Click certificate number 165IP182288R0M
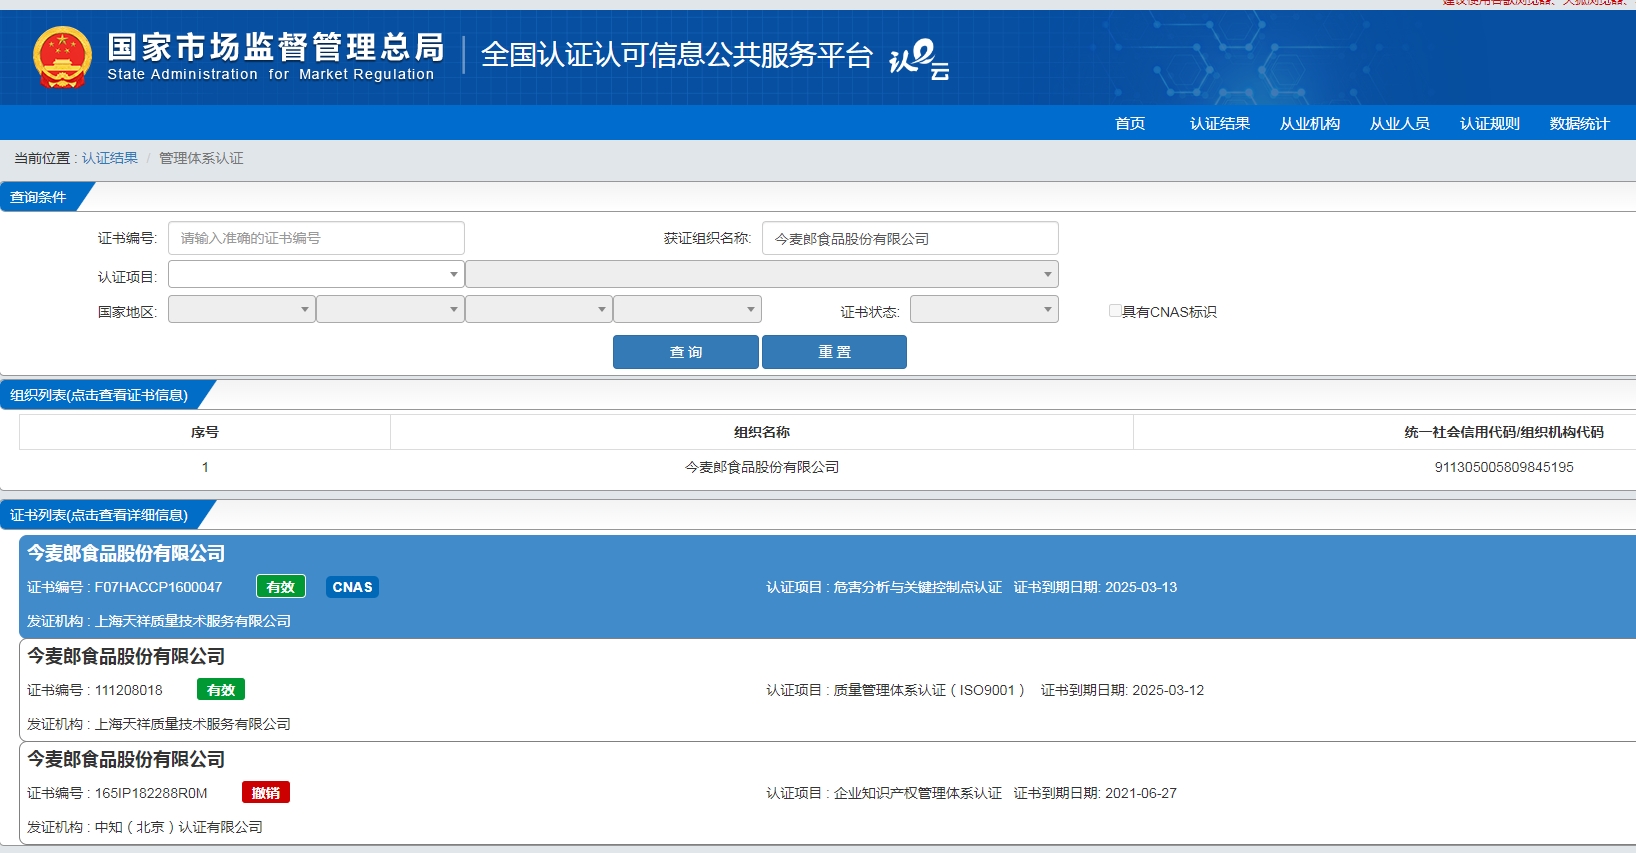 [151, 793]
